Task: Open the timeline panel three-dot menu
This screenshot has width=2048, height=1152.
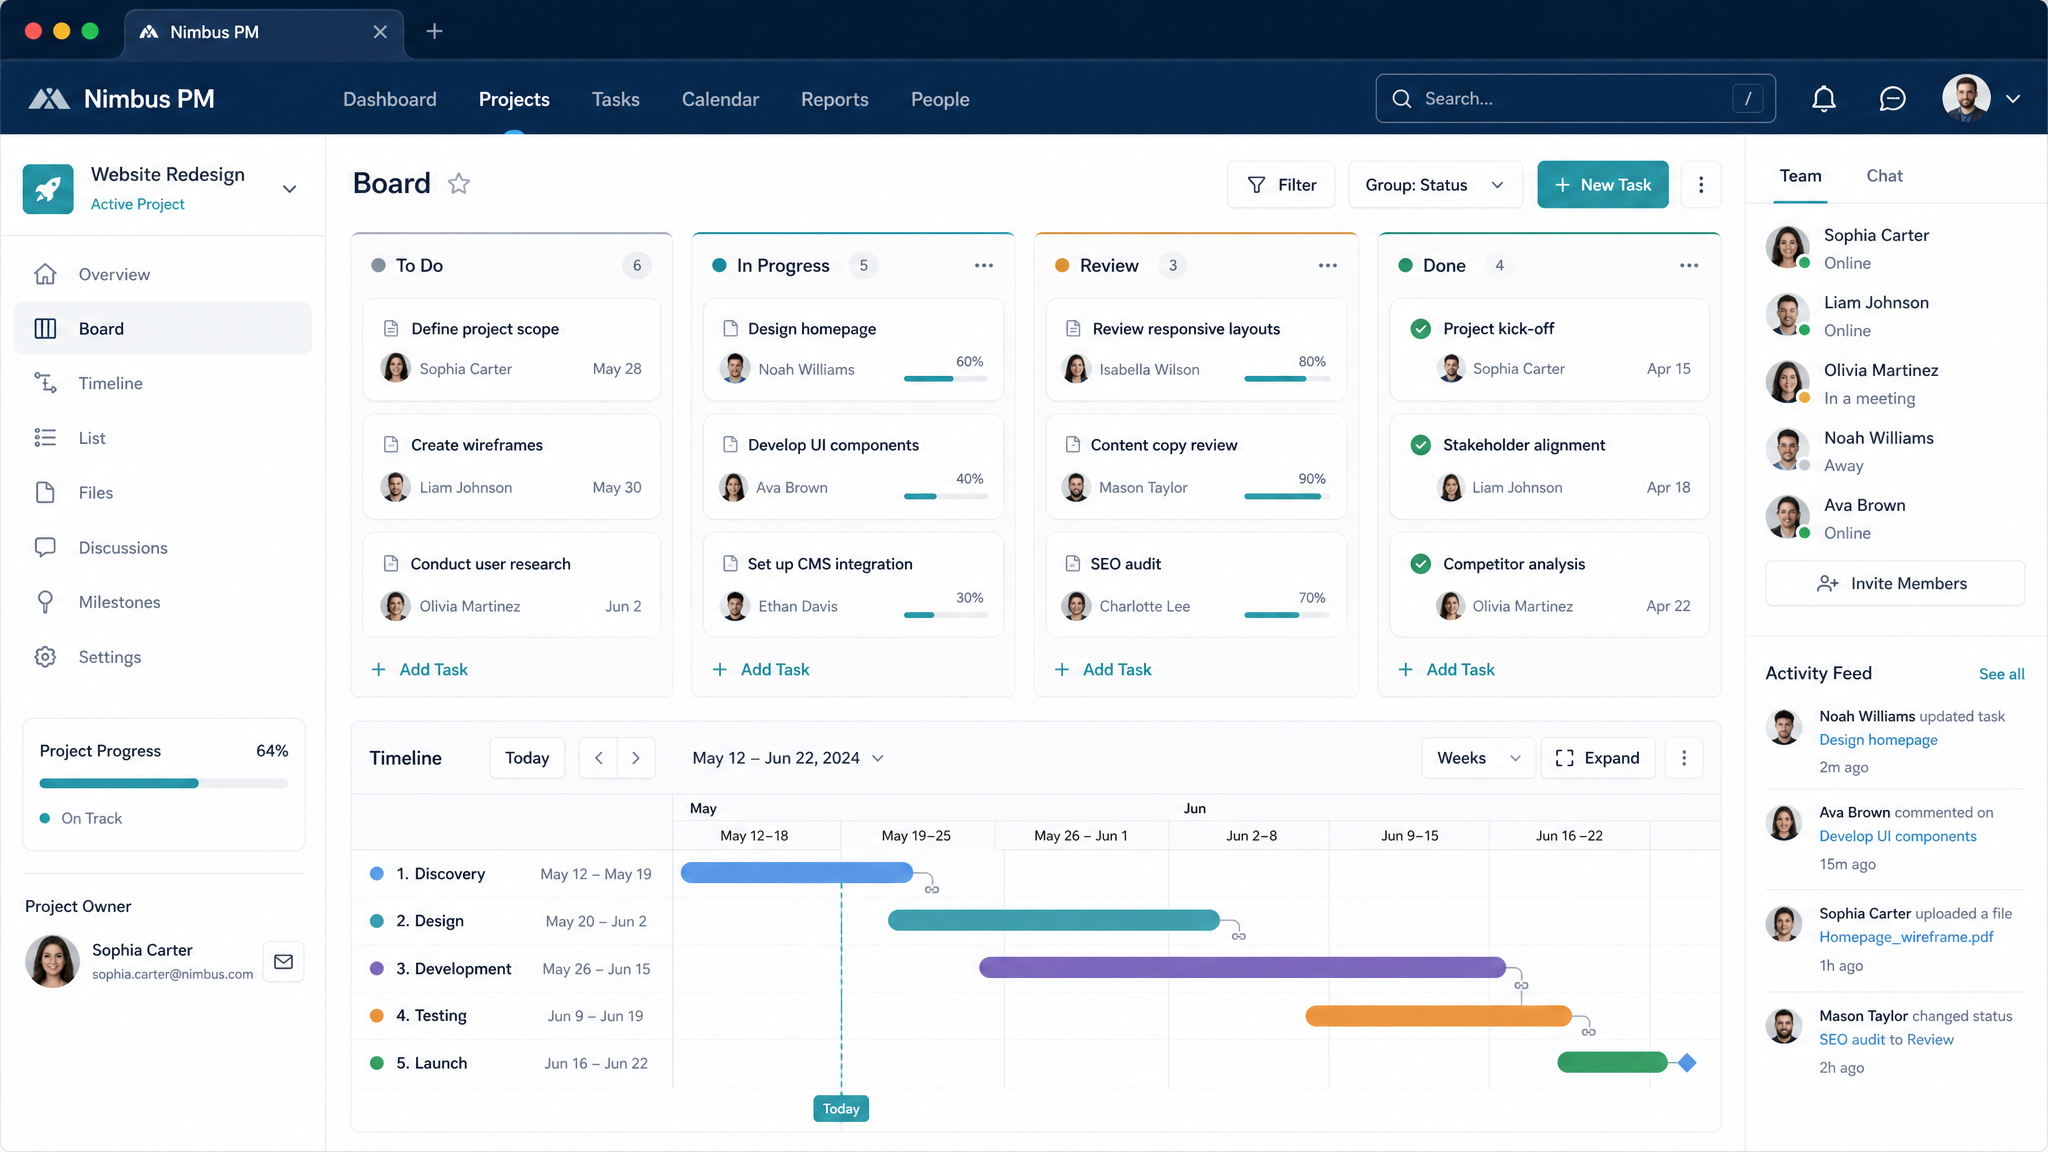Action: [x=1684, y=758]
